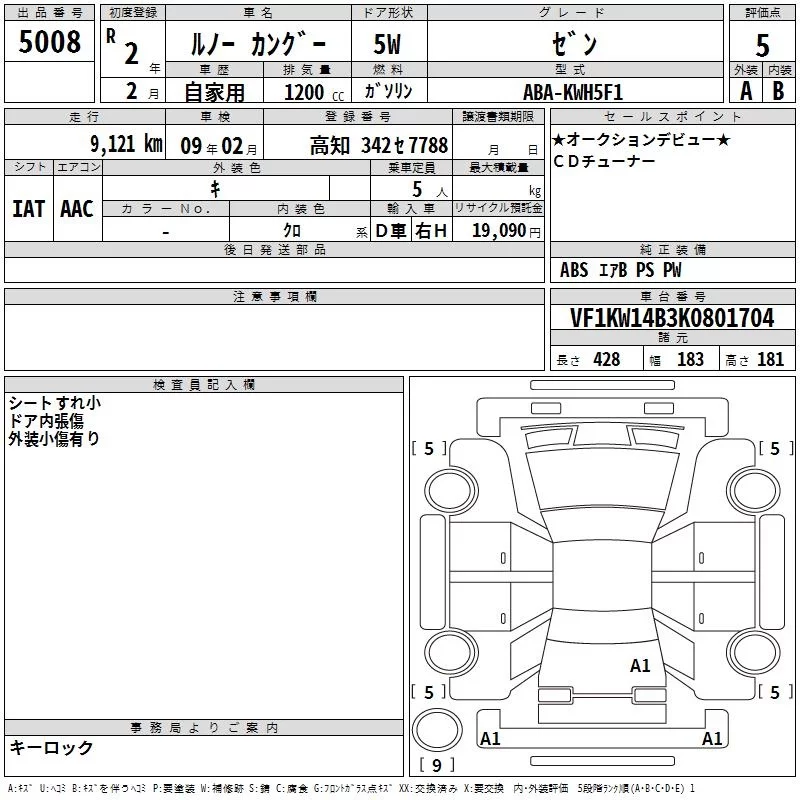Select the grade value ゼン
This screenshot has width=800, height=800.
tap(574, 44)
